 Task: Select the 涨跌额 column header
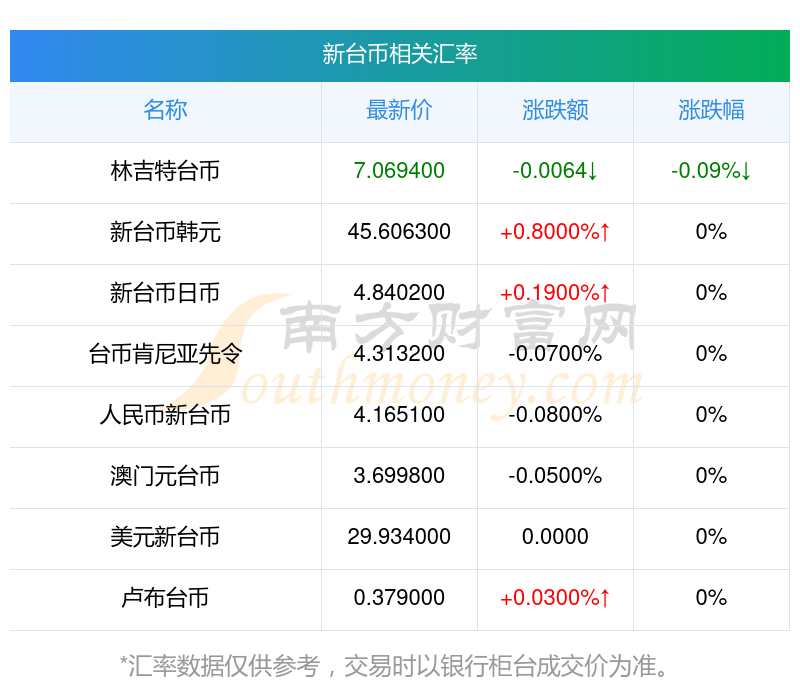[555, 110]
